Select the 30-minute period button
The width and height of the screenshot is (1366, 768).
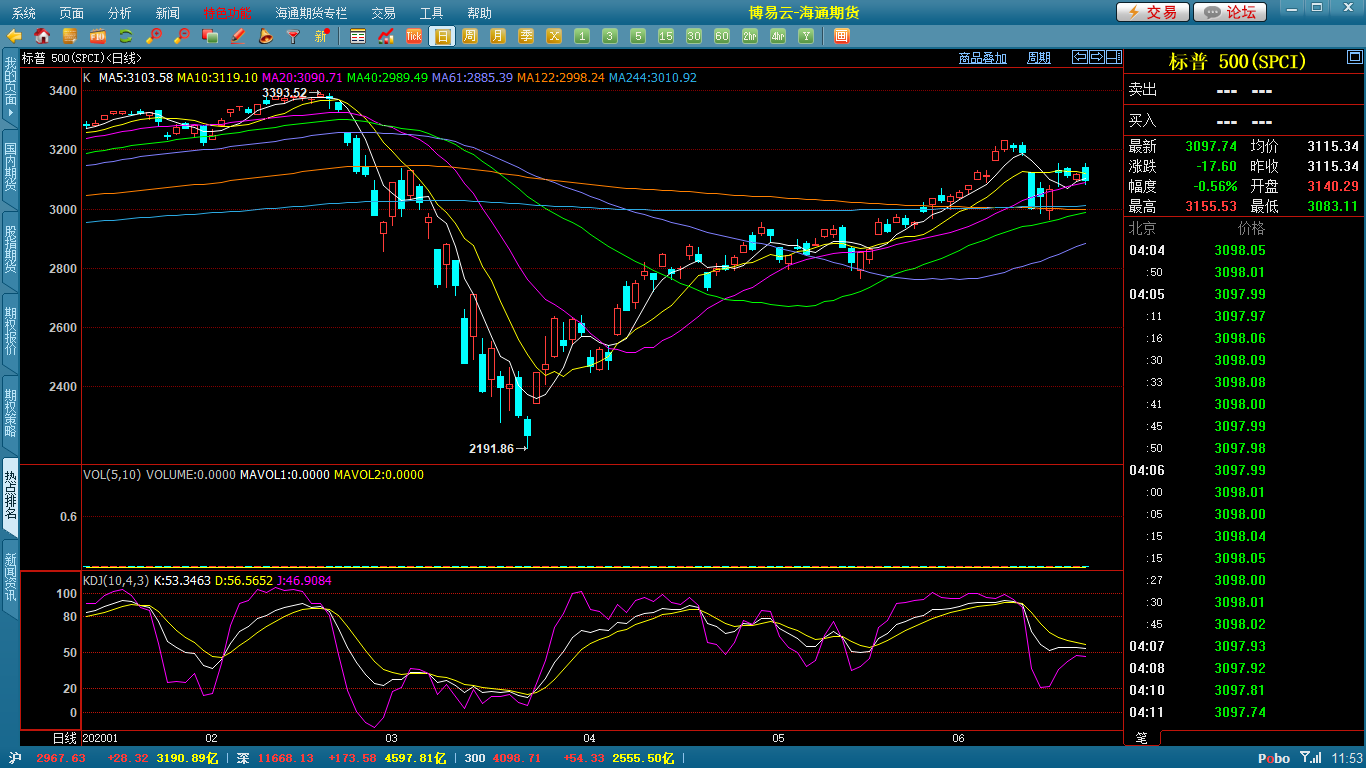pyautogui.click(x=694, y=36)
